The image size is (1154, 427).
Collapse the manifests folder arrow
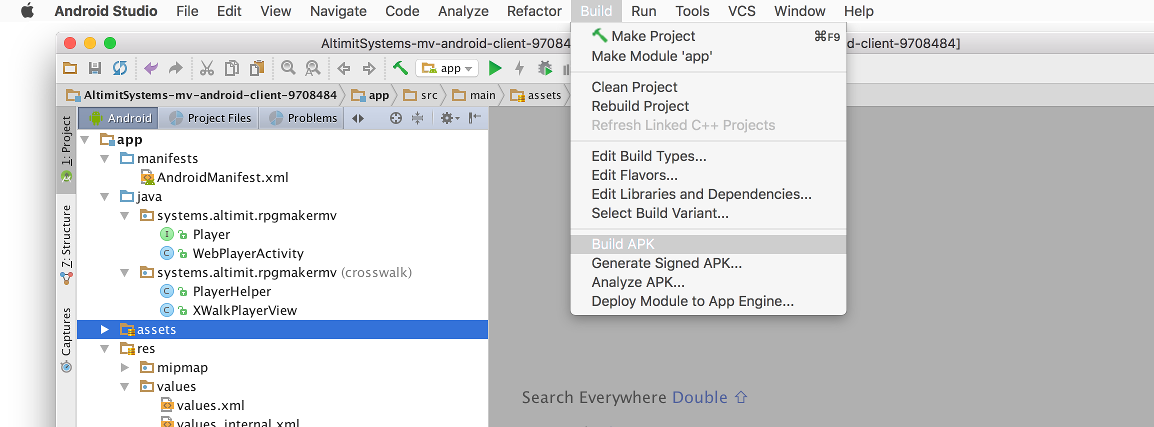pyautogui.click(x=105, y=158)
